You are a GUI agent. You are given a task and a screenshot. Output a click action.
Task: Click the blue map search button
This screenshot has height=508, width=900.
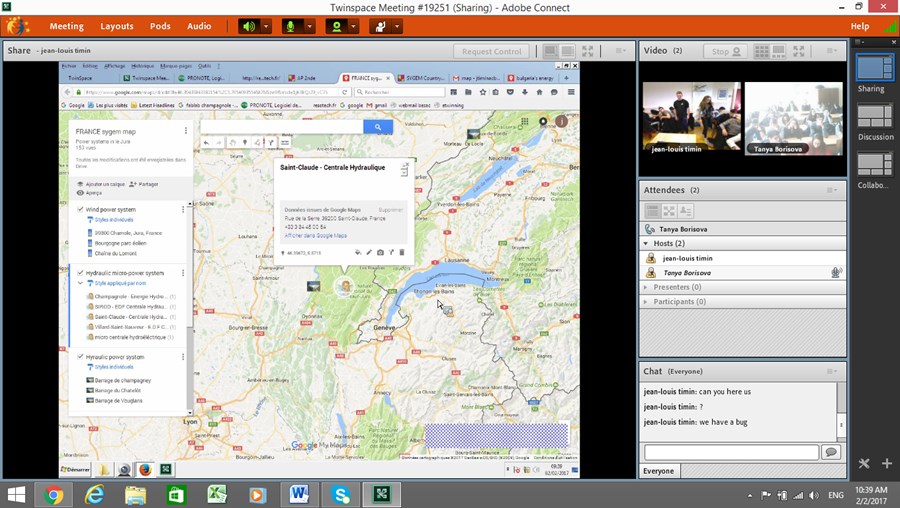(x=377, y=127)
